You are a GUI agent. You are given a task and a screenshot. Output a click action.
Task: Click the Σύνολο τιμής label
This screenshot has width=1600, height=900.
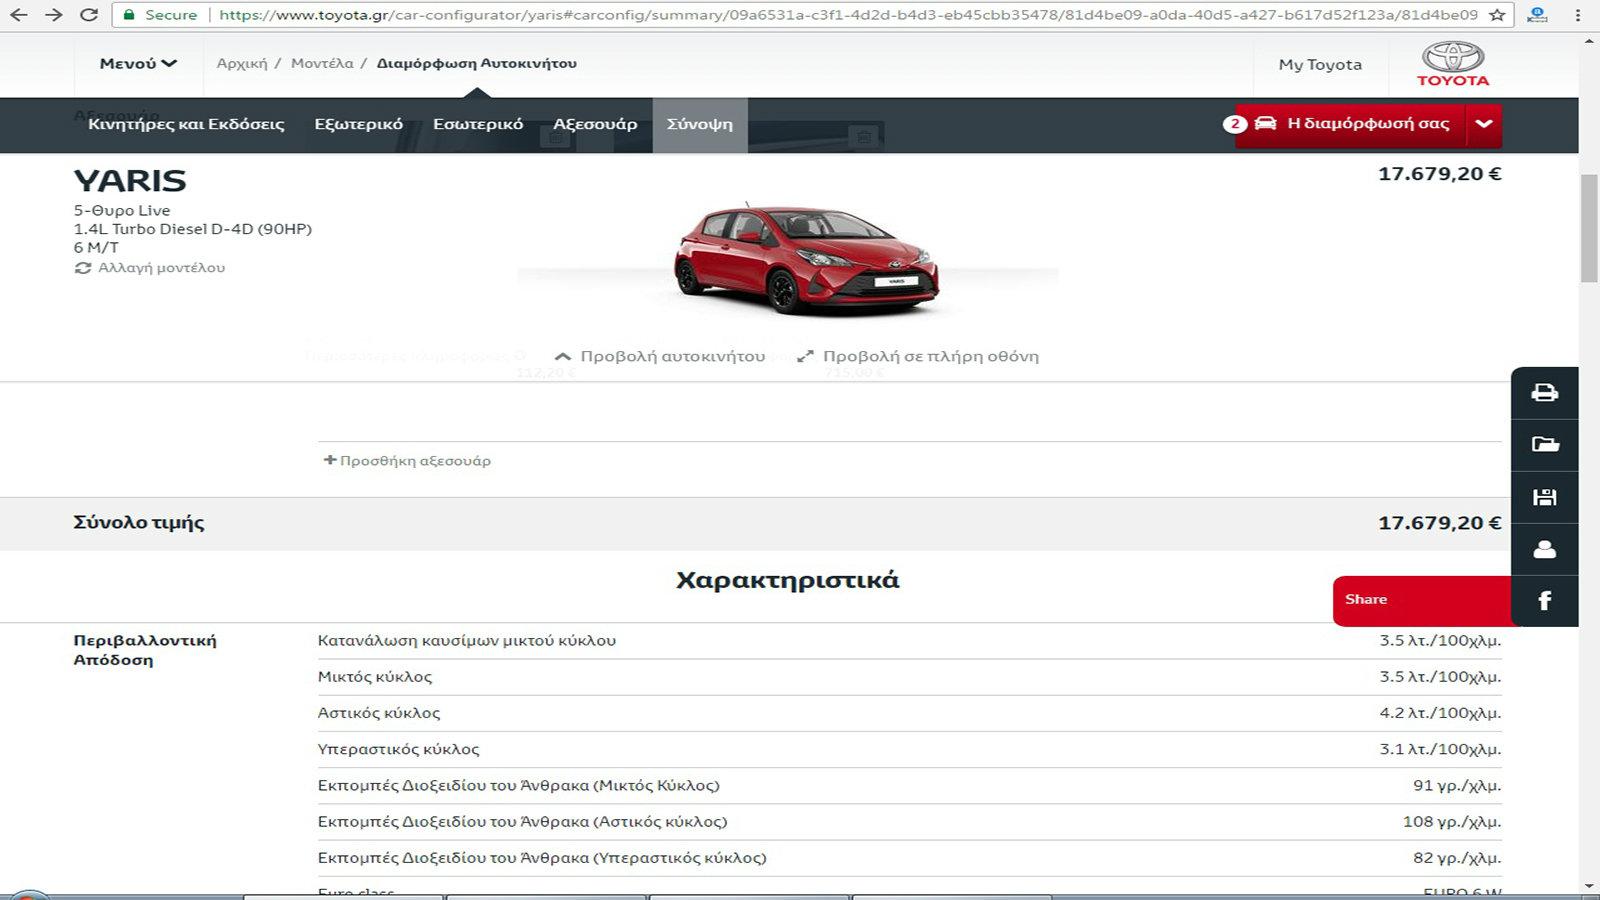(x=139, y=523)
